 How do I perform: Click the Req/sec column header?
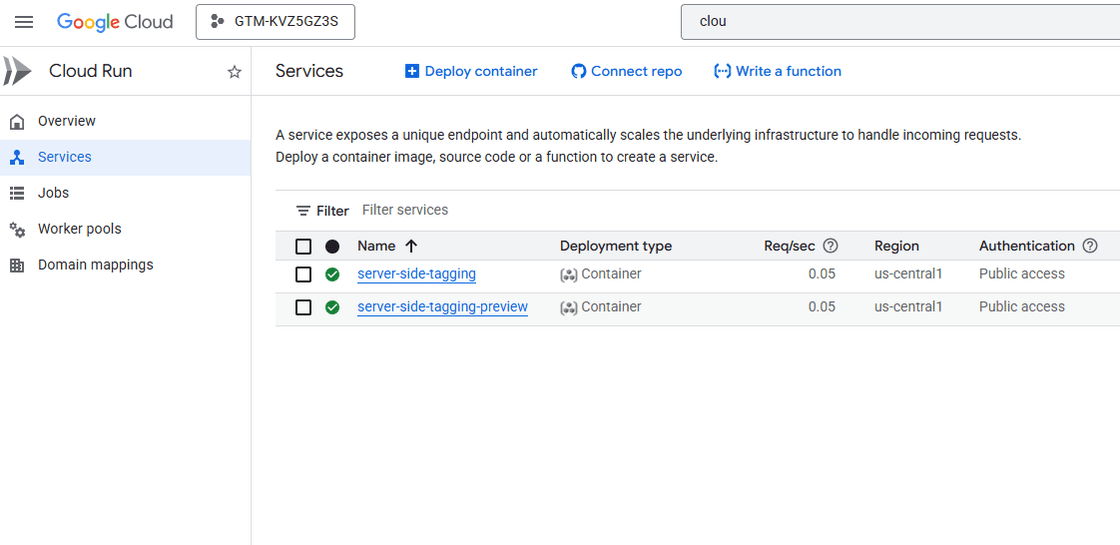[x=789, y=246]
